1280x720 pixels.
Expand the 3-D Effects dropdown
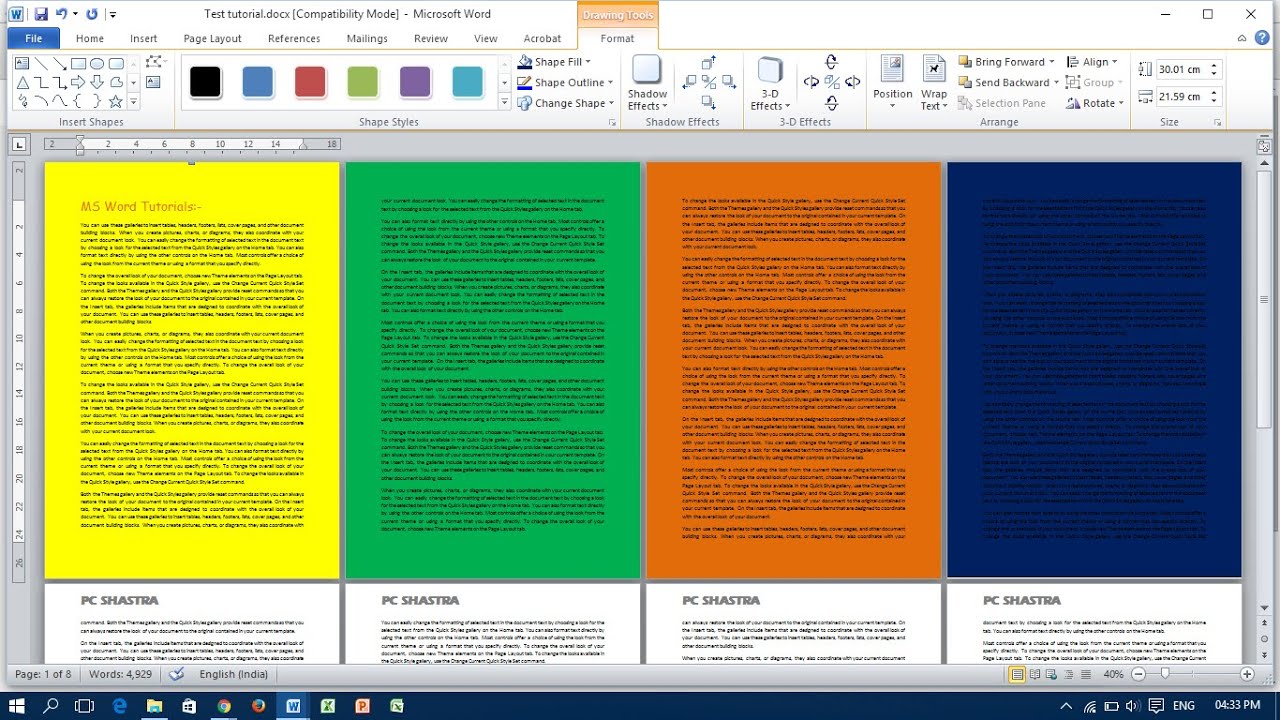pos(770,84)
